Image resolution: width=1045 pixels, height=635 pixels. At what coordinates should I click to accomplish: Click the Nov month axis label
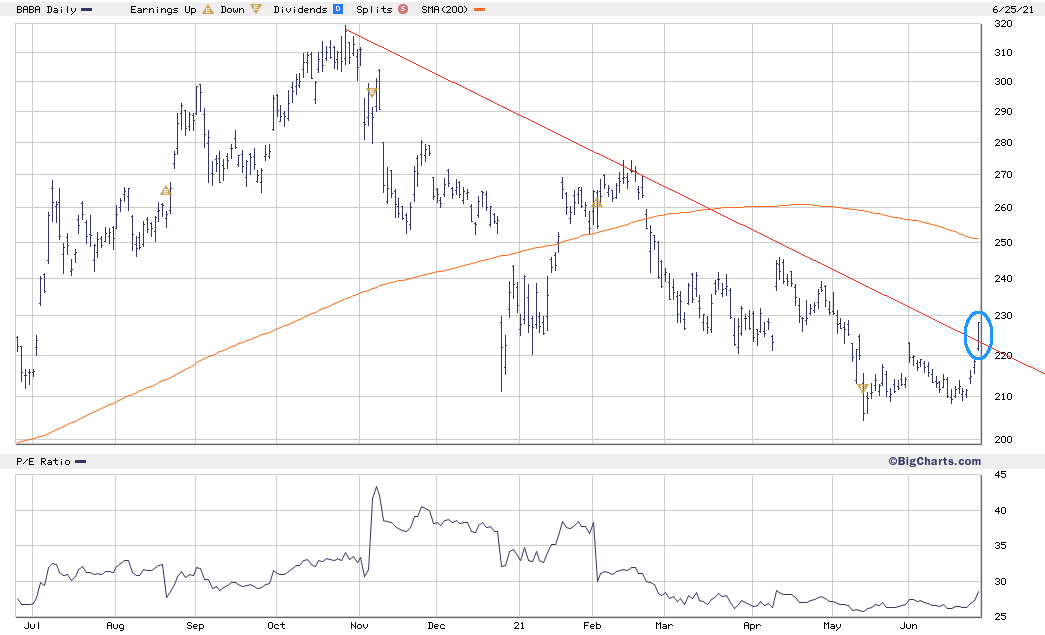coord(359,626)
